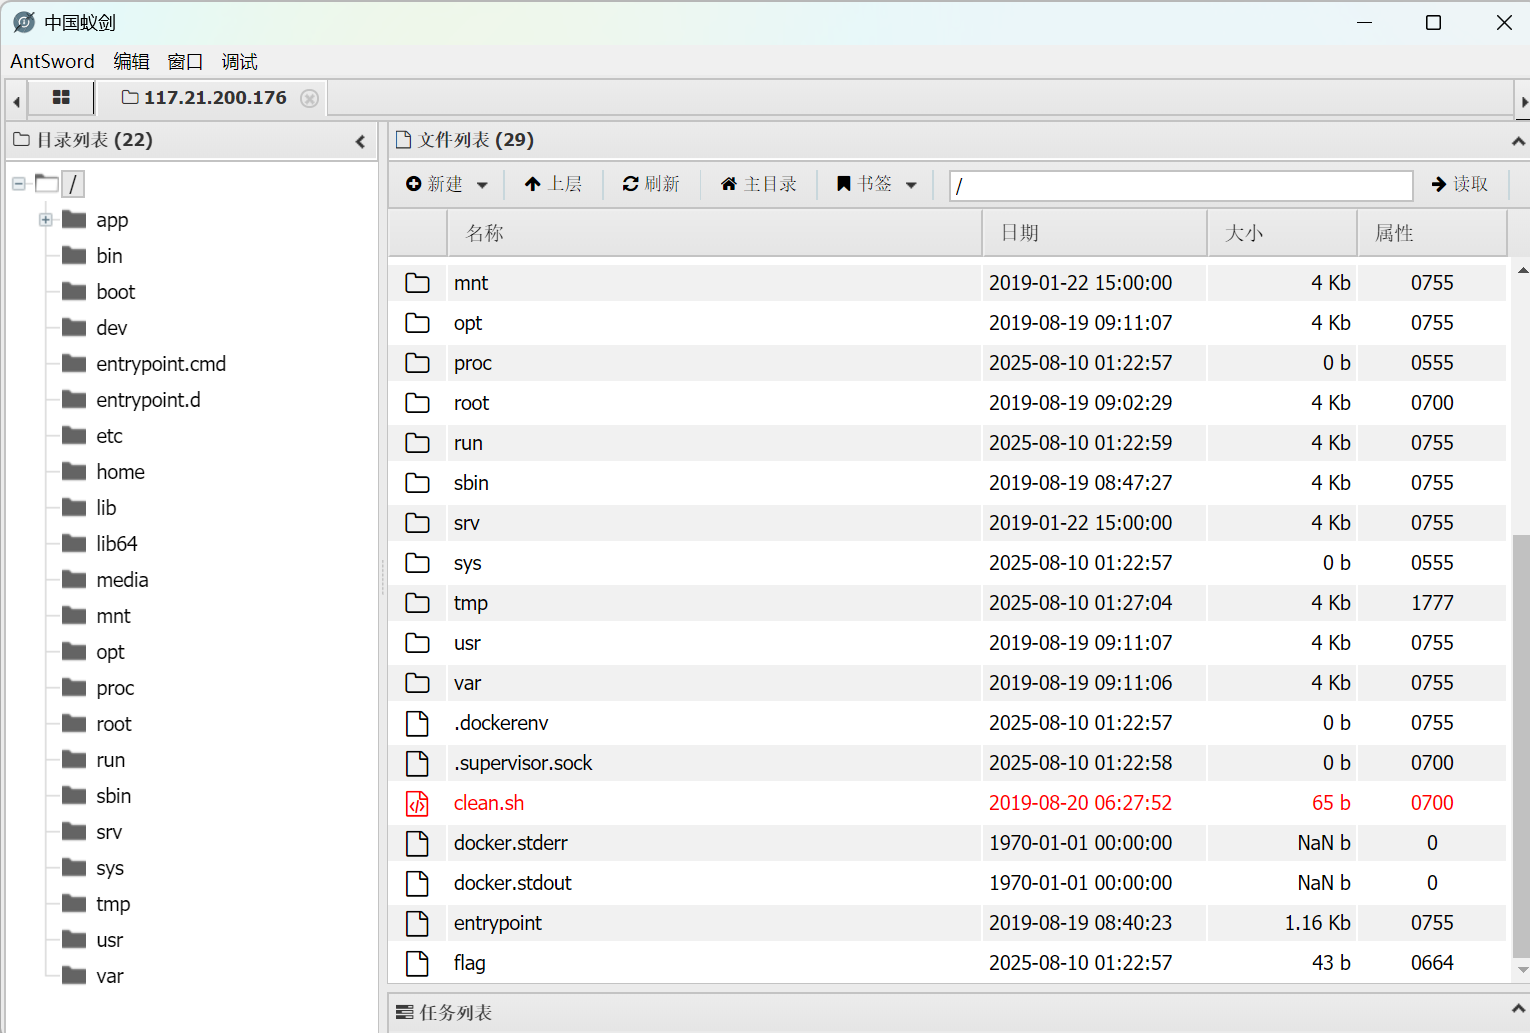The height and width of the screenshot is (1033, 1530).
Task: Open the 新建 dropdown arrow
Action: pyautogui.click(x=482, y=185)
